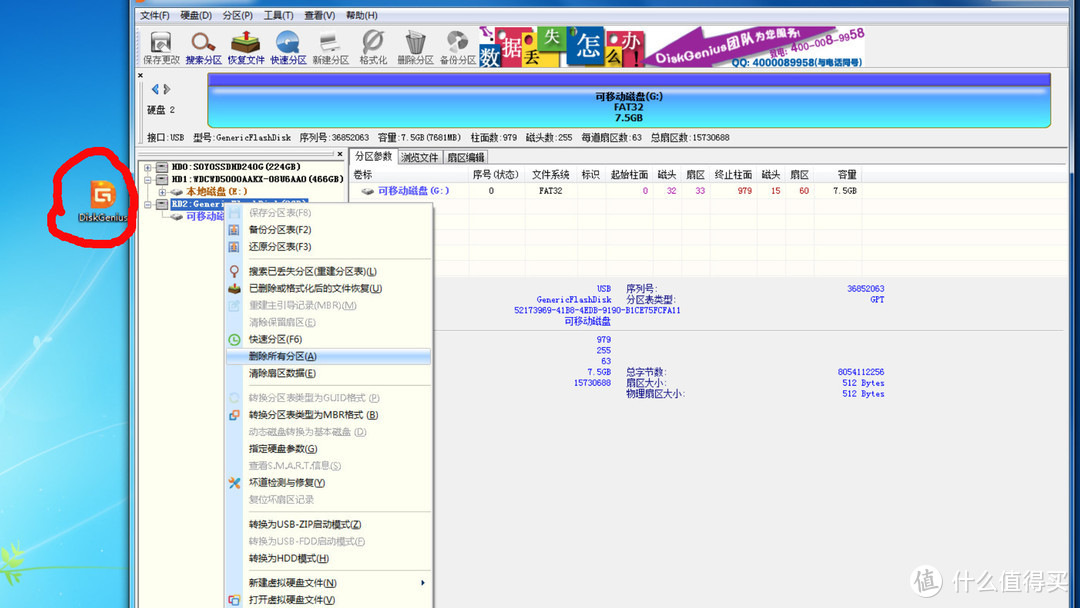
Task: Choose 删除所有分区(A) from context menu
Action: point(283,356)
